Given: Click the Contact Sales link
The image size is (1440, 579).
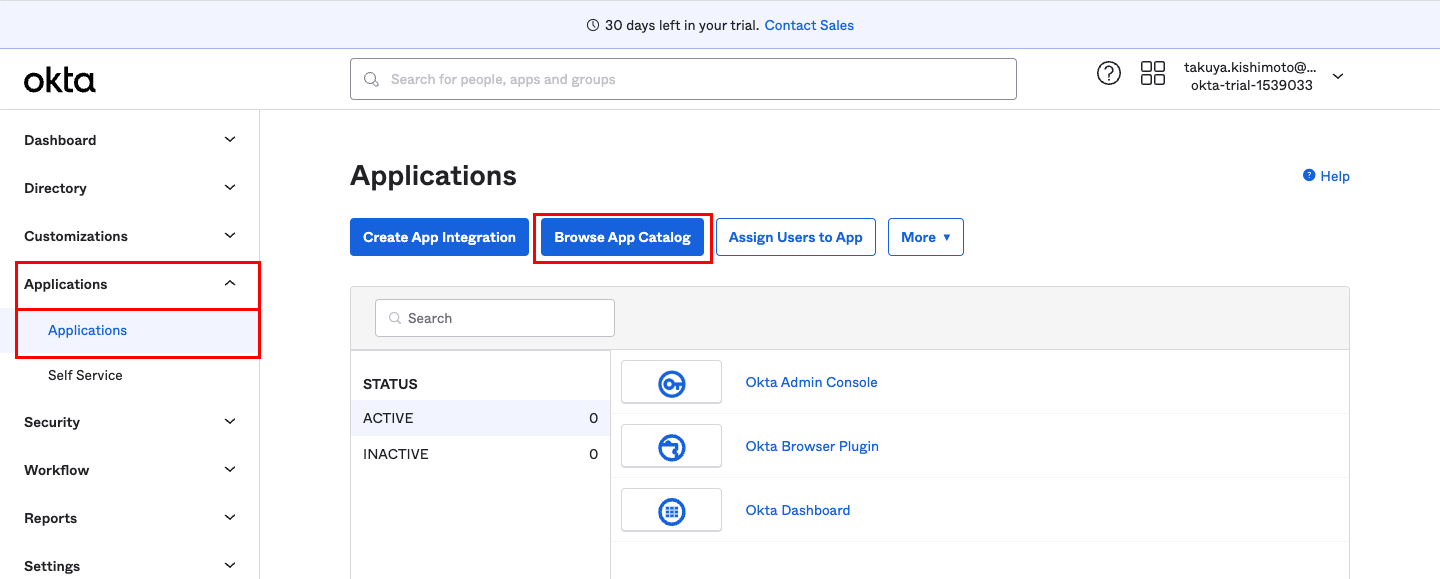Looking at the screenshot, I should [x=809, y=25].
